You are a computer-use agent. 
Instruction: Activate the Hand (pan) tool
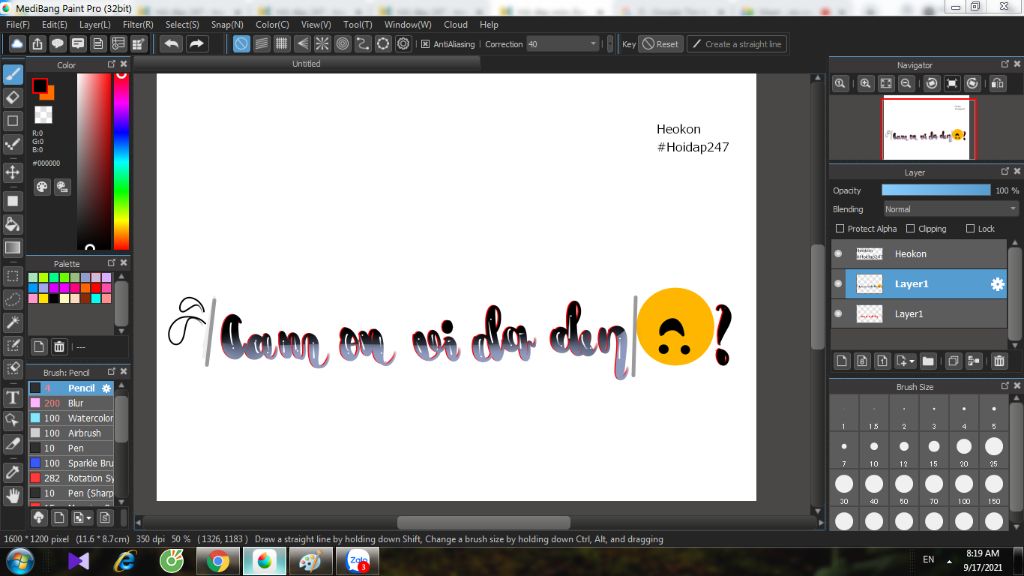tap(13, 495)
